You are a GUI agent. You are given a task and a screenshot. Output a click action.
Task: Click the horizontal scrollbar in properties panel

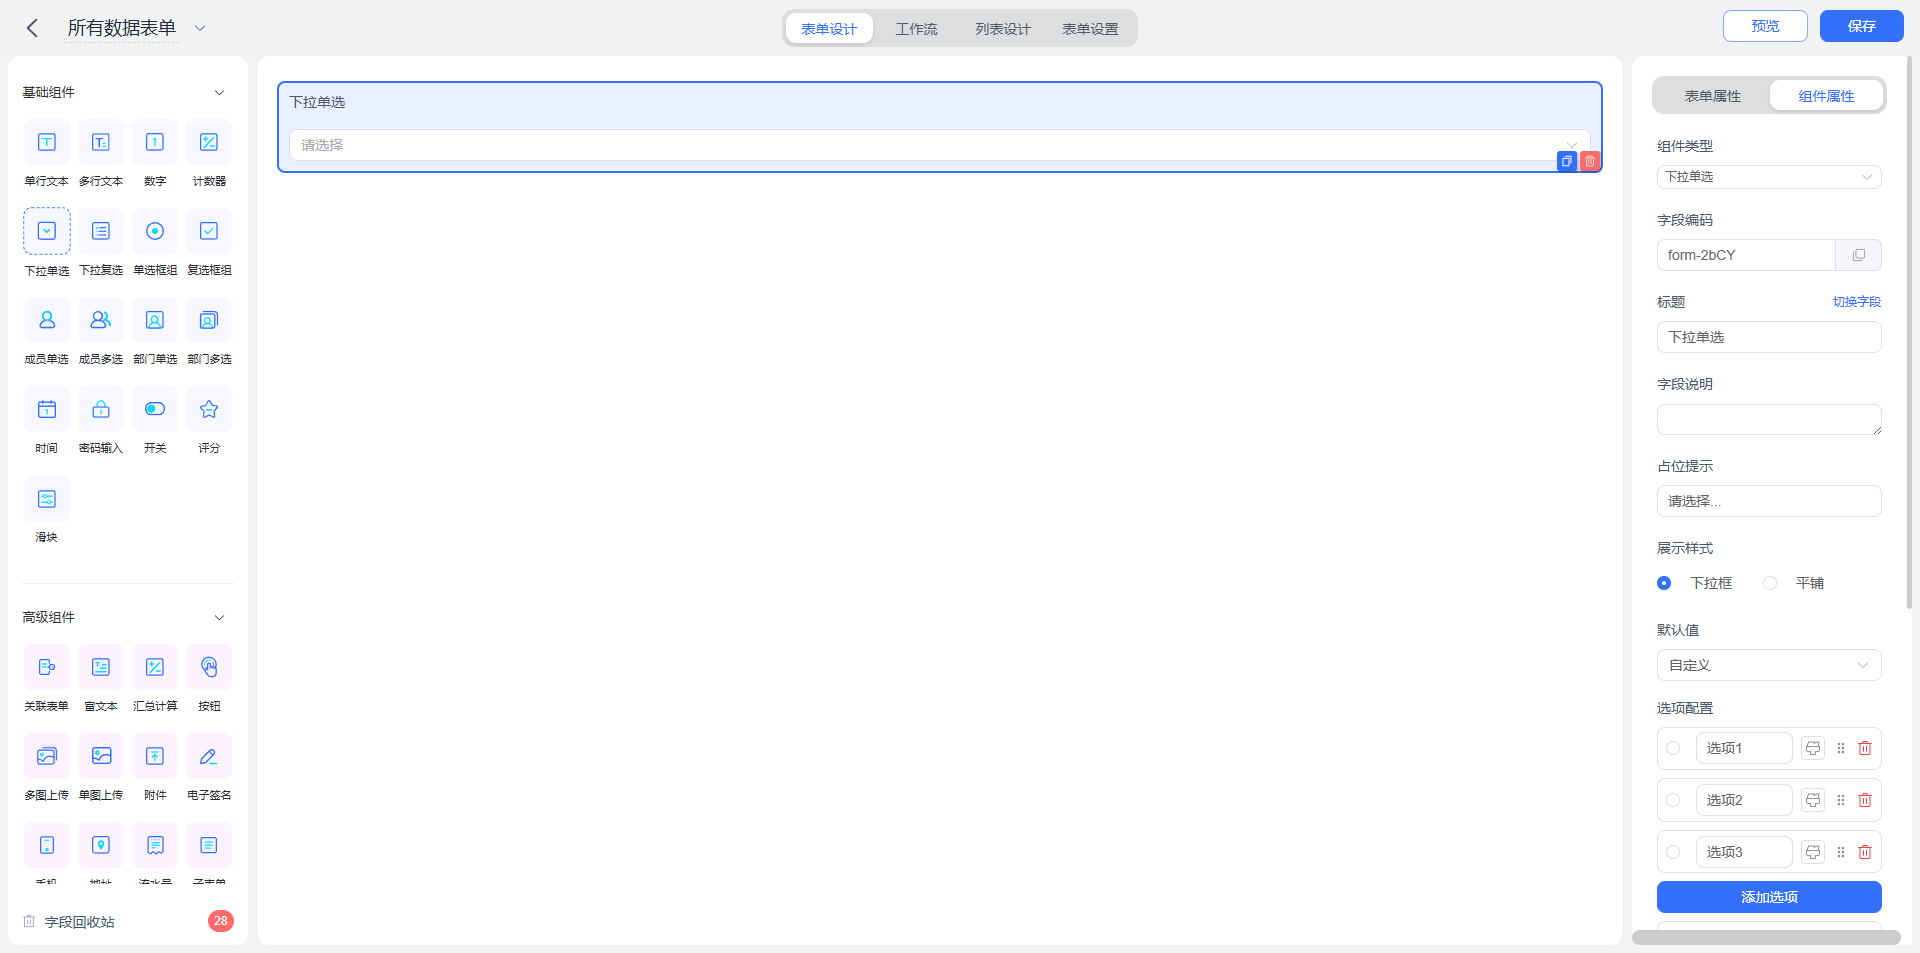point(1766,938)
